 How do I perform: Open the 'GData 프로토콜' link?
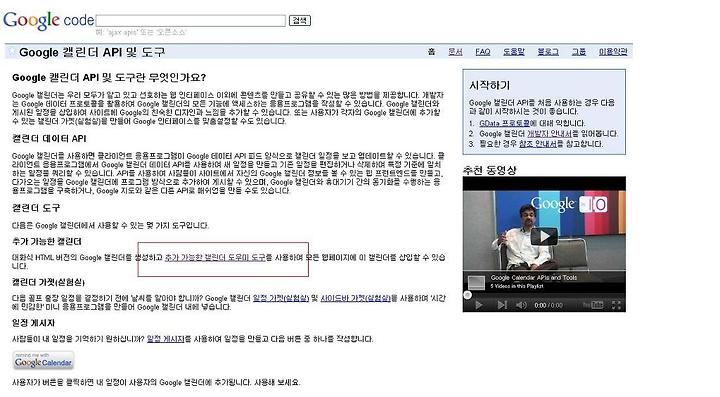pyautogui.click(x=504, y=123)
